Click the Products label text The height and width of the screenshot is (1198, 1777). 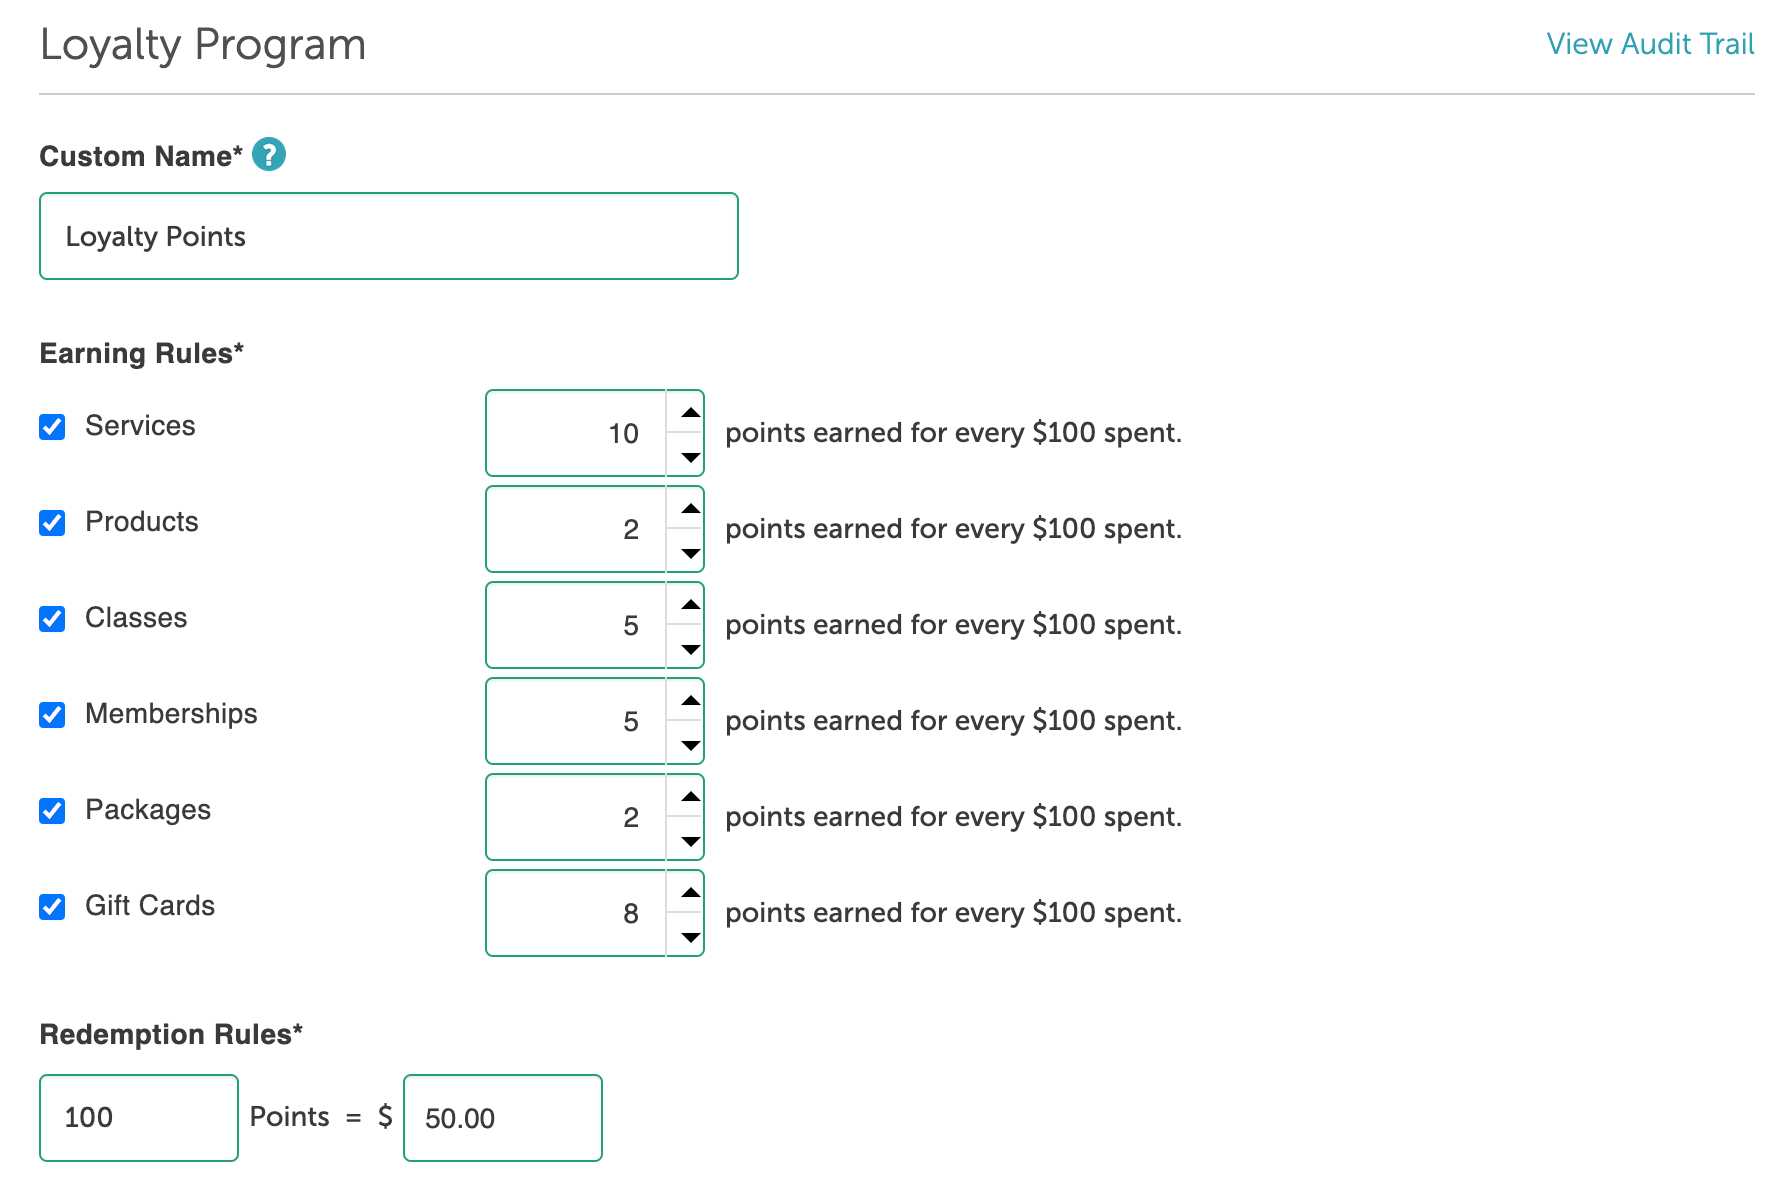pyautogui.click(x=142, y=522)
